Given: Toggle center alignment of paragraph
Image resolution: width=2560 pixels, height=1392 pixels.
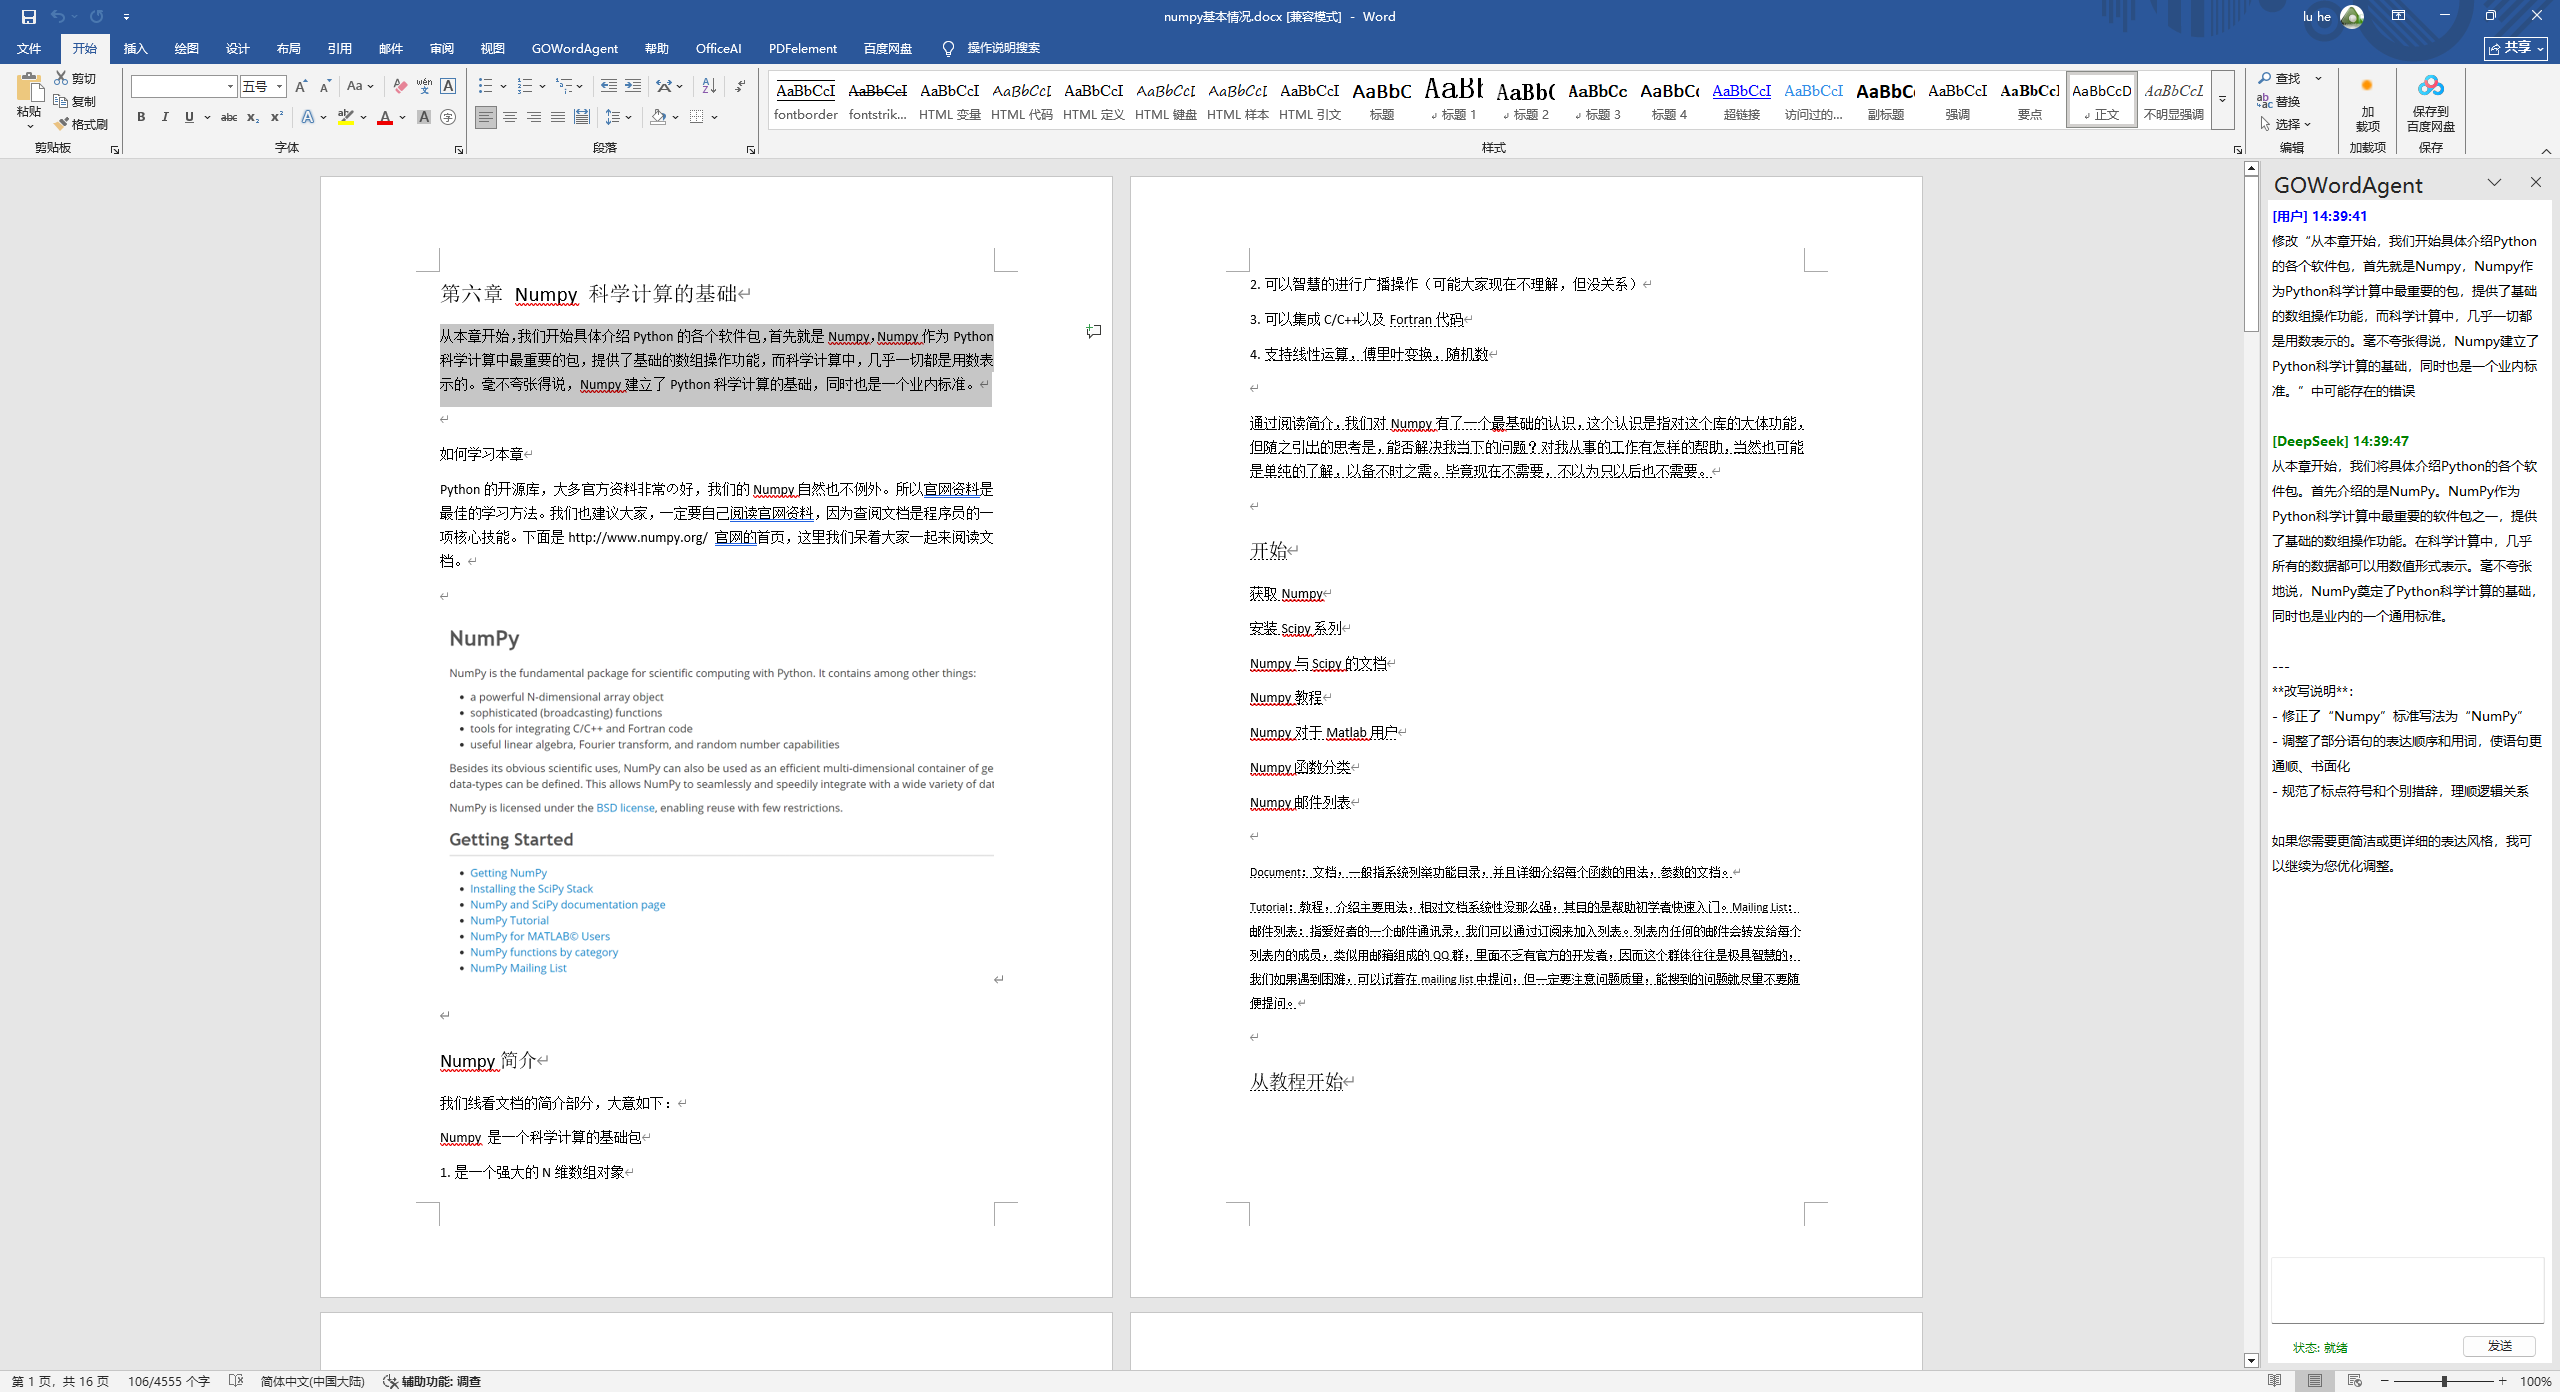Looking at the screenshot, I should point(510,117).
